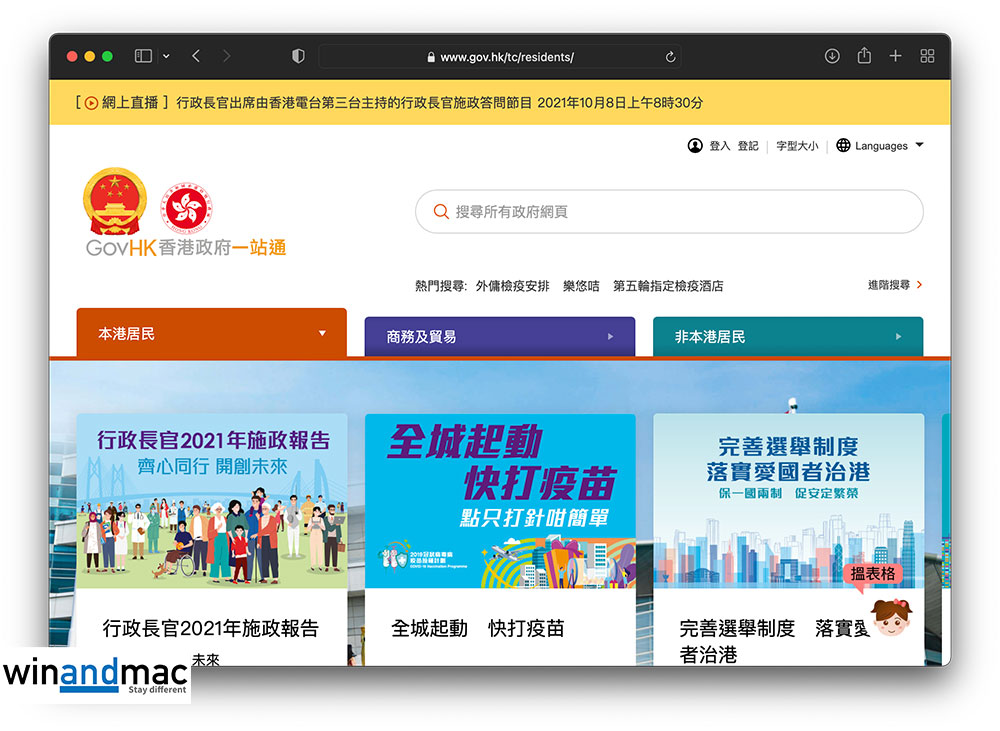Screen dimensions: 1000x731
Task: Click the Safari sidebar toggle icon
Action: tap(143, 56)
